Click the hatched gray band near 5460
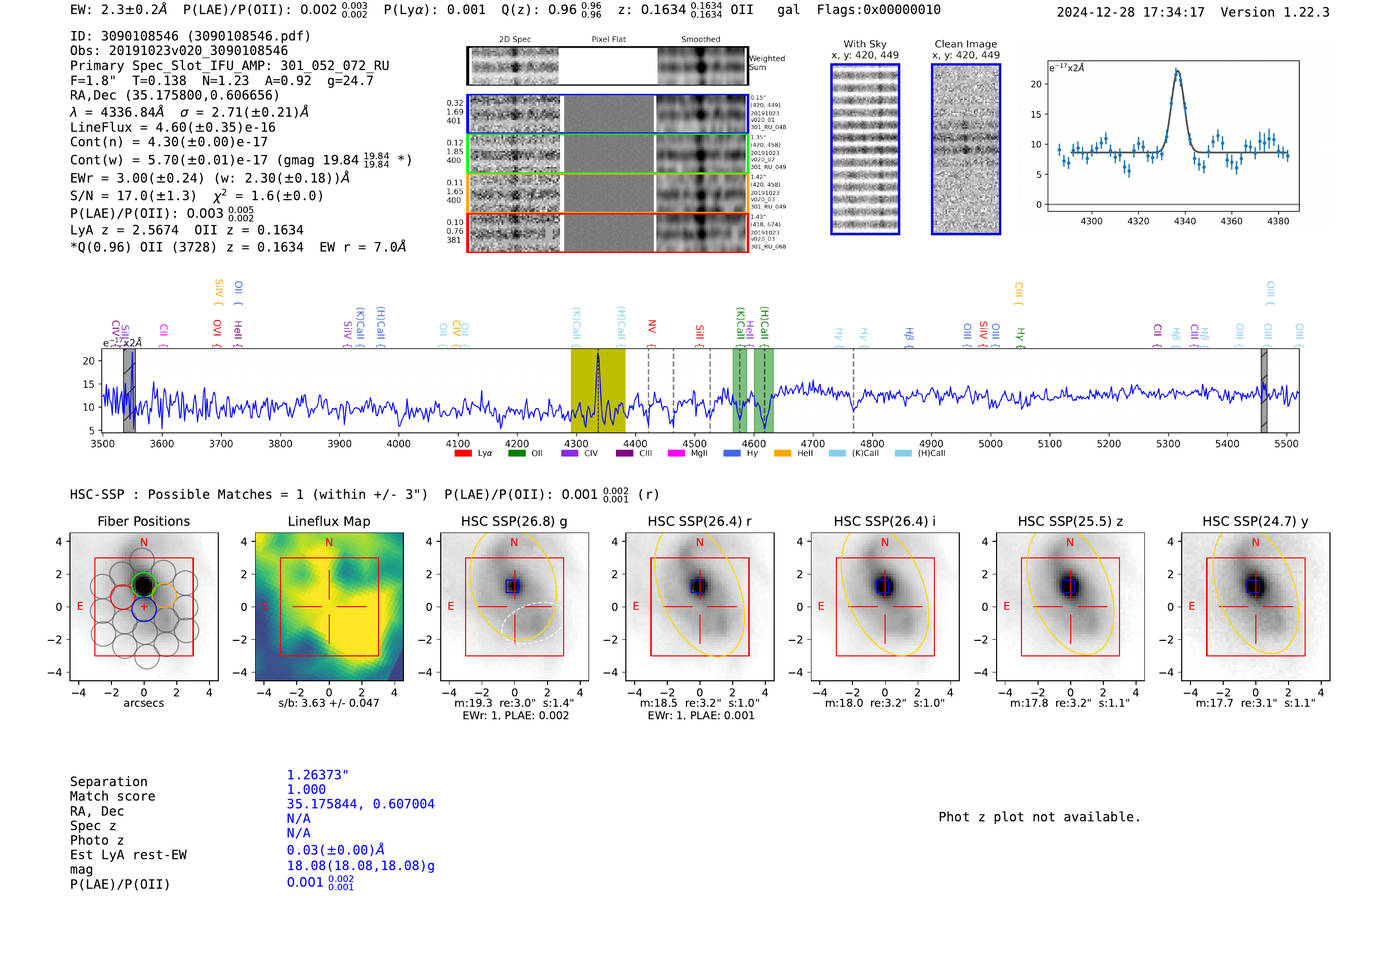The image size is (1400, 953). (1264, 390)
